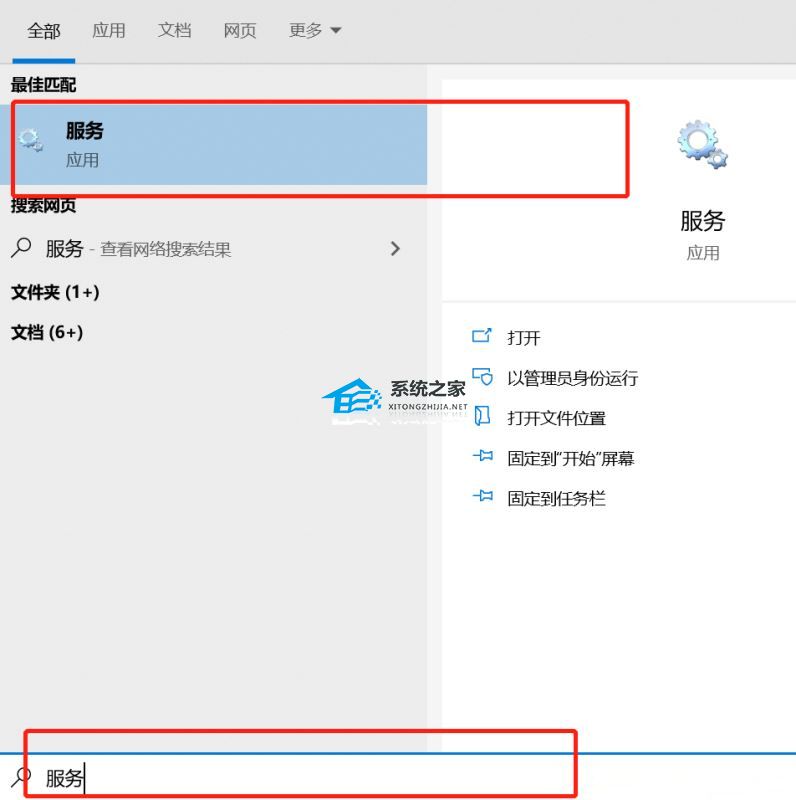The image size is (796, 800).
Task: Switch to the 应用 tab
Action: (x=109, y=31)
